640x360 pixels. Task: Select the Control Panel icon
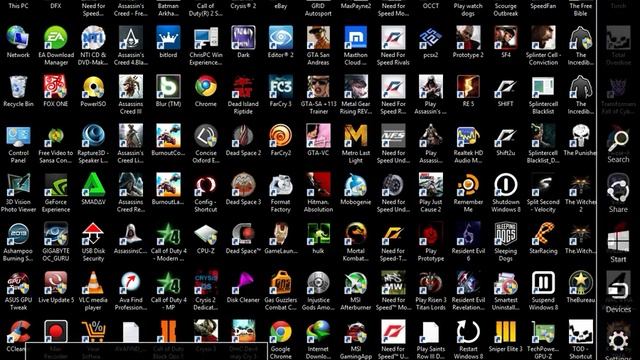tap(18, 136)
